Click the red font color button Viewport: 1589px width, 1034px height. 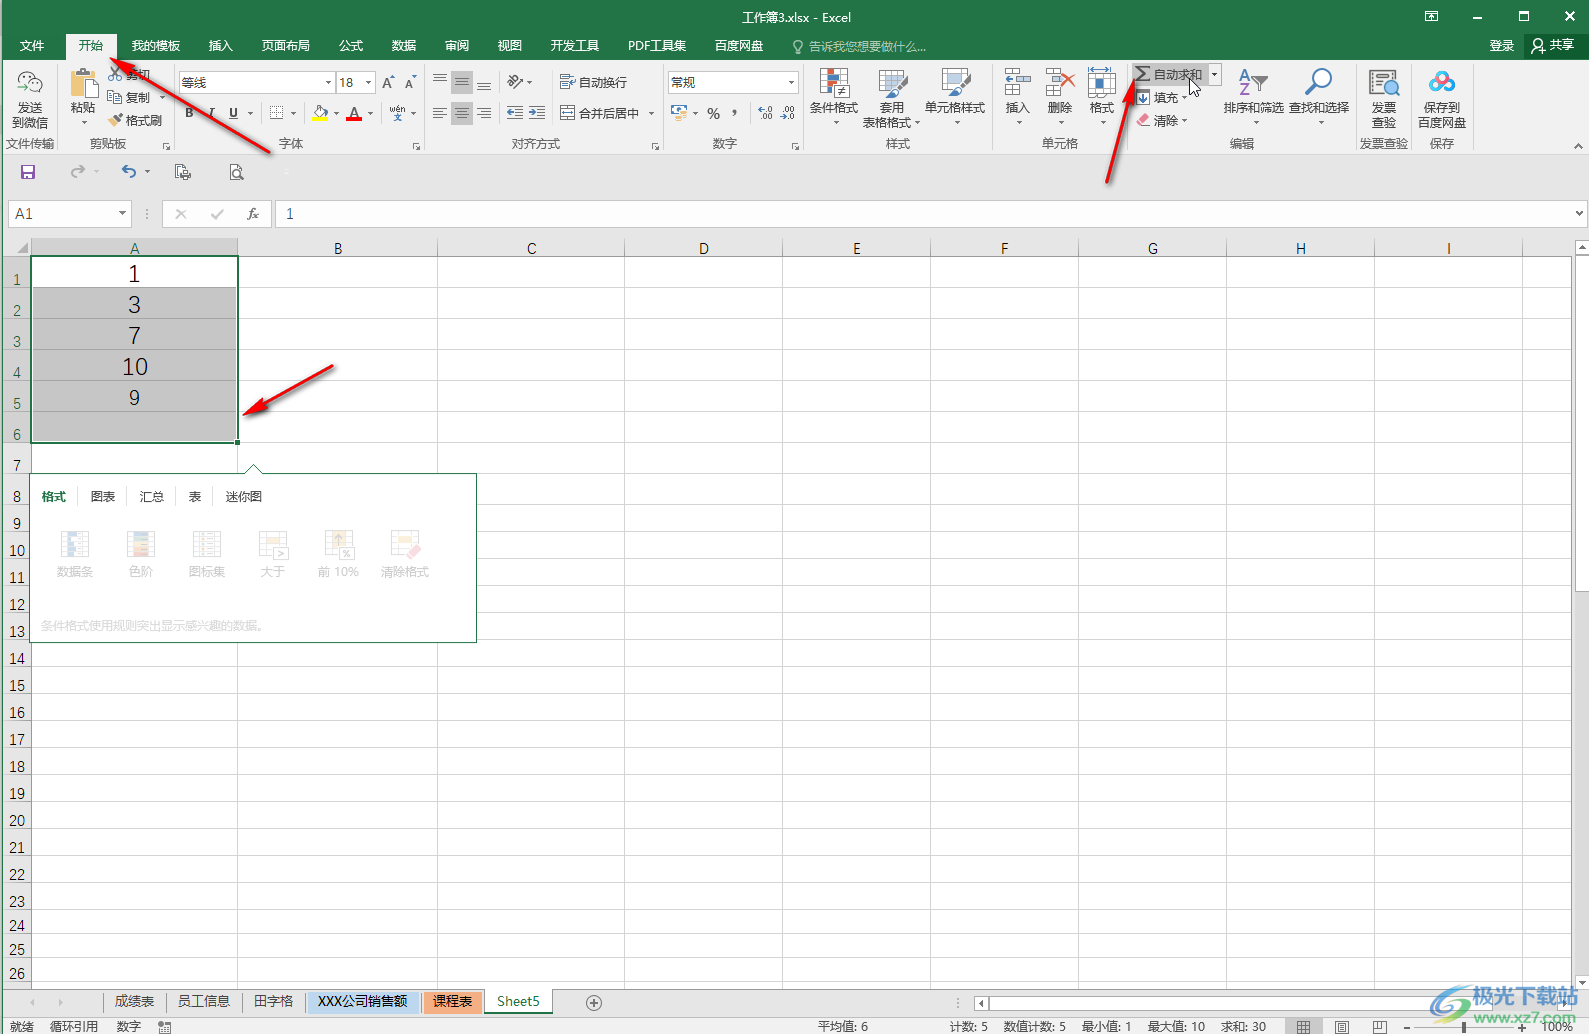point(353,113)
